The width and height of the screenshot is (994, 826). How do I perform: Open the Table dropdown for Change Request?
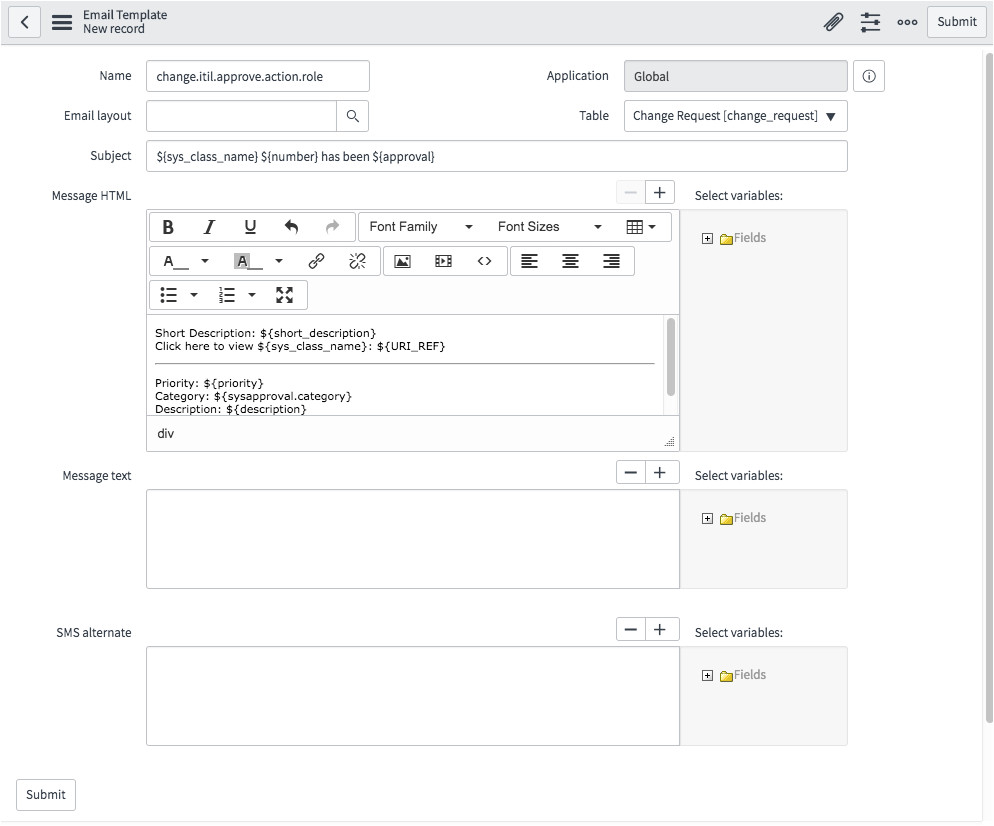pyautogui.click(x=735, y=116)
